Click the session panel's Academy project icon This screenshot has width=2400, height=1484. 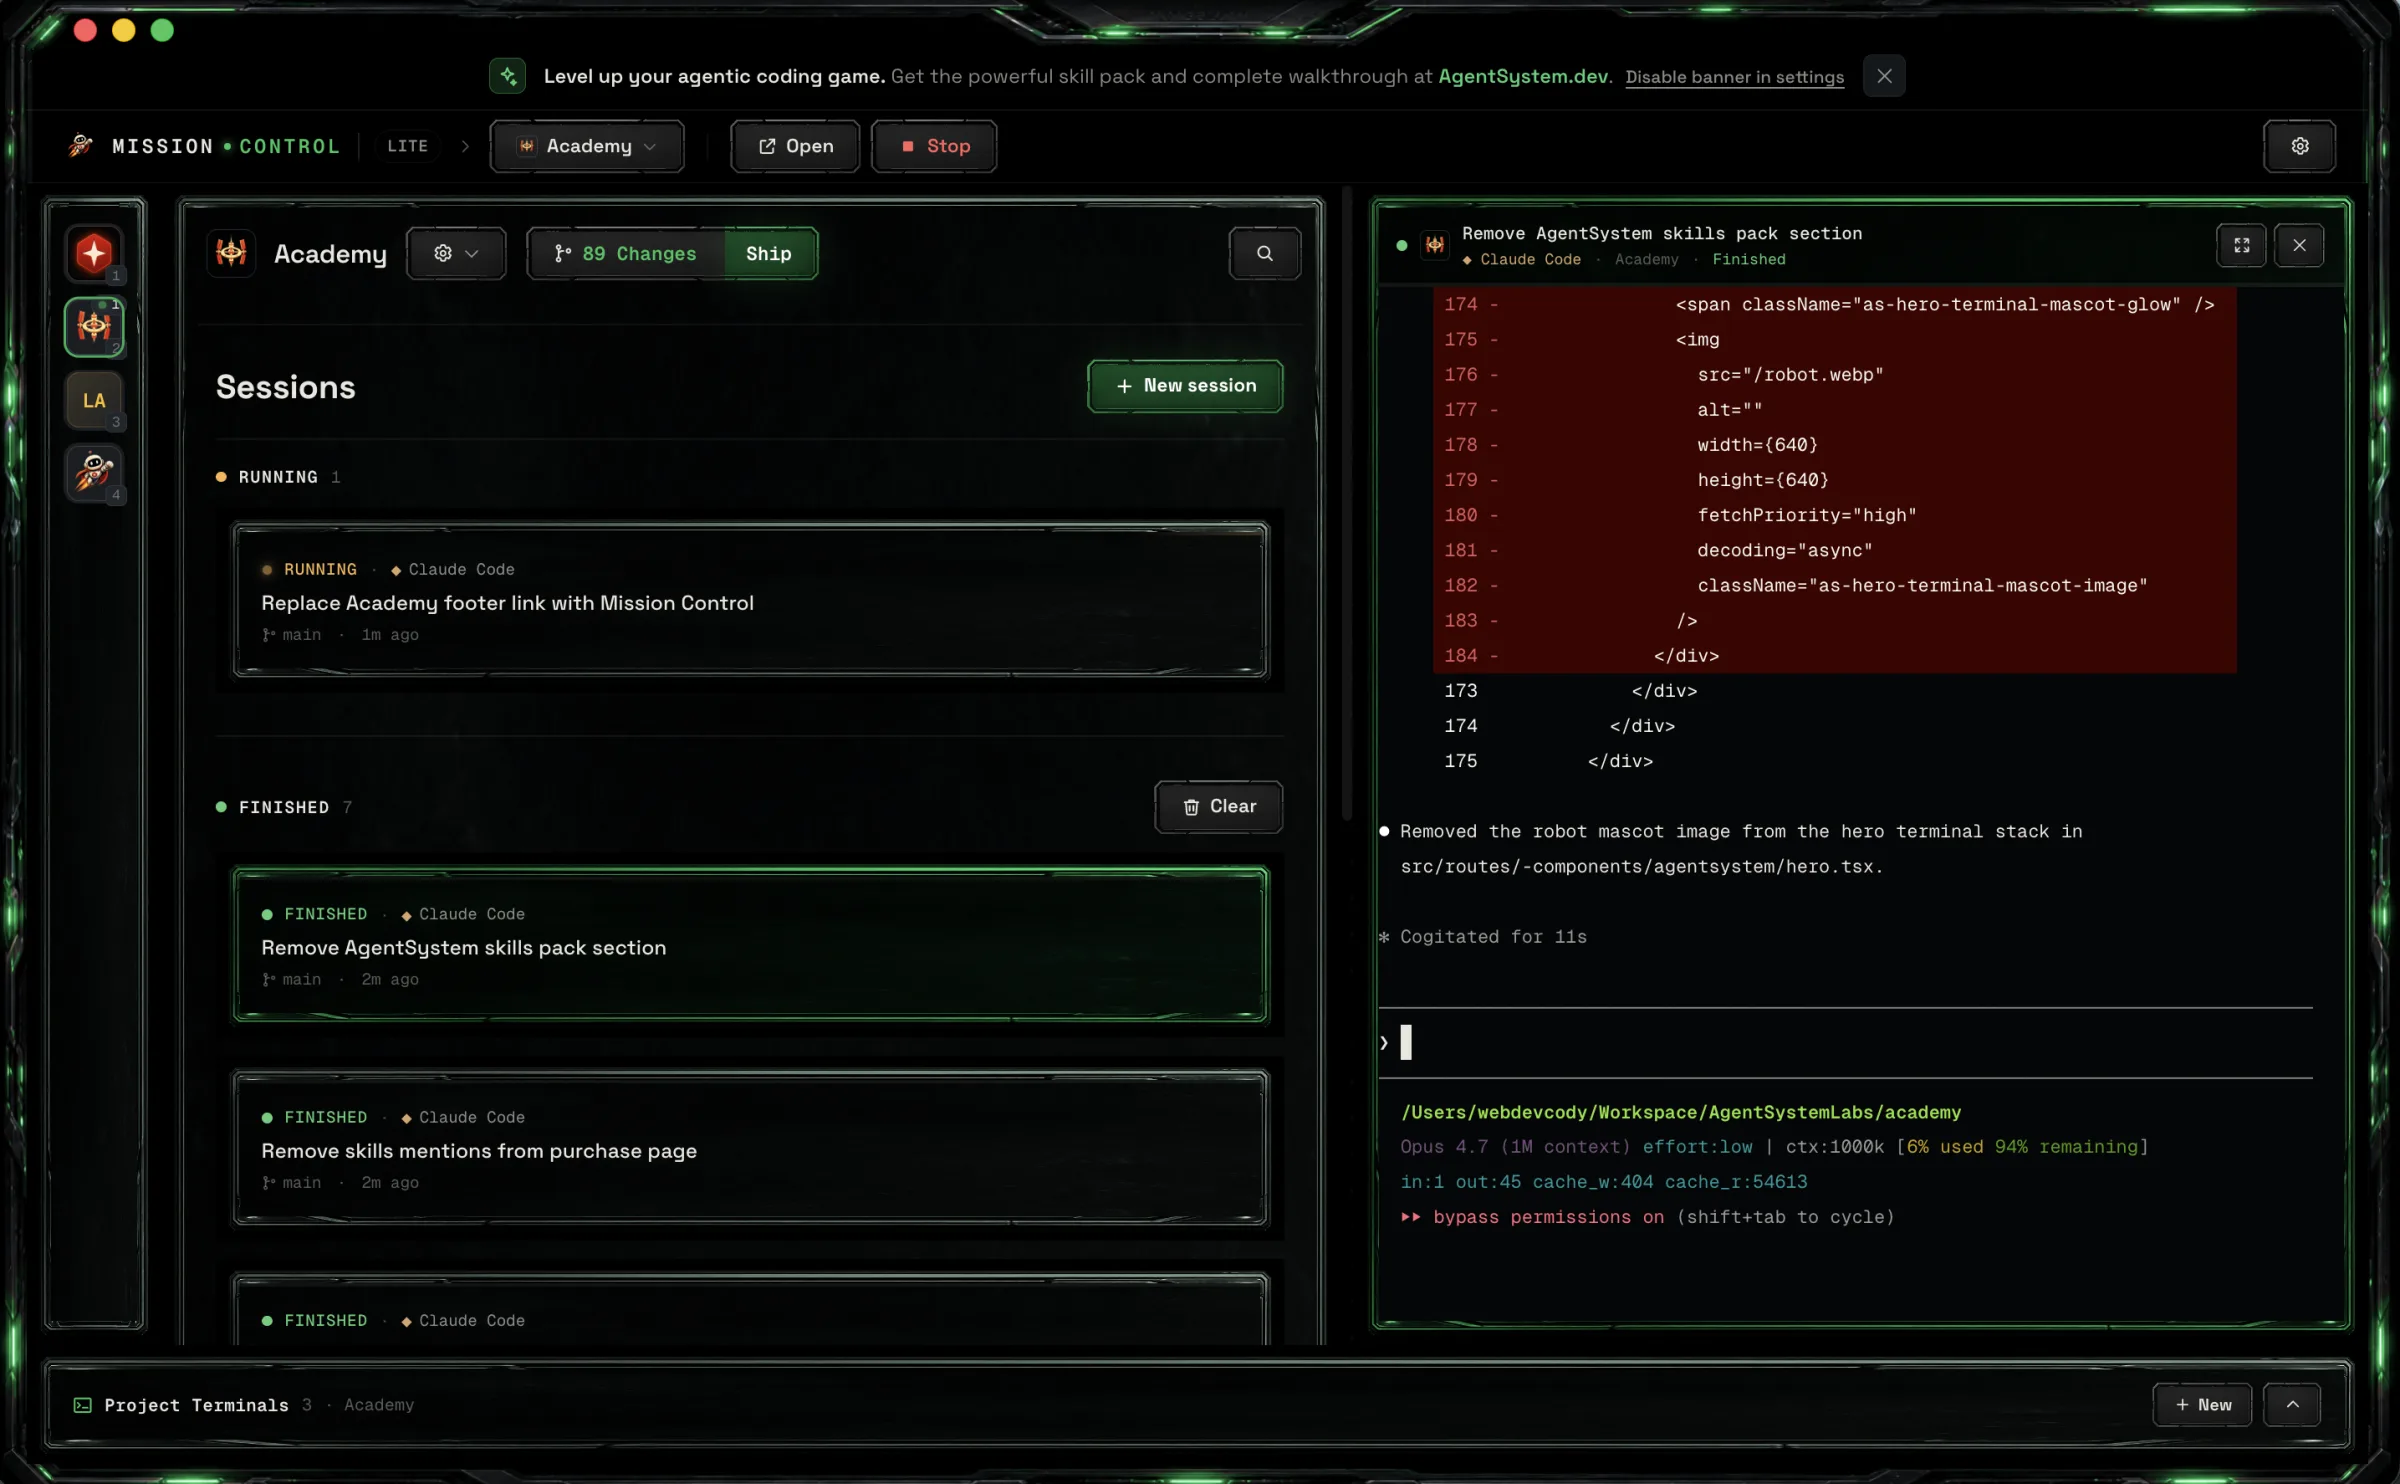tap(1435, 245)
